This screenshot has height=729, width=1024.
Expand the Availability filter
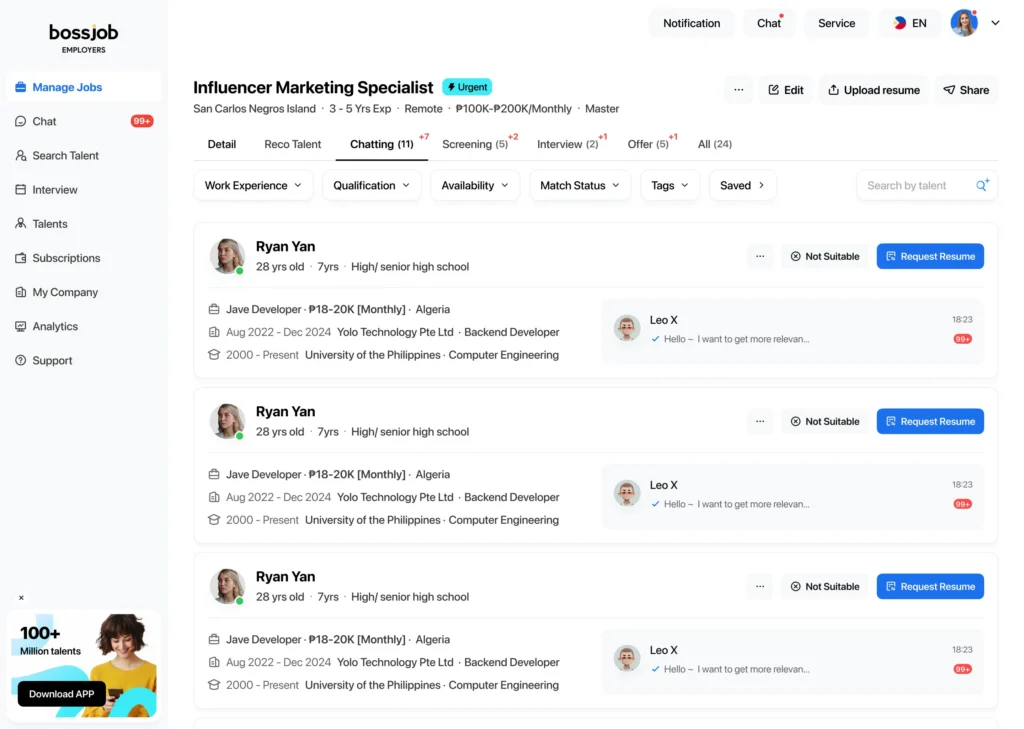coord(475,186)
